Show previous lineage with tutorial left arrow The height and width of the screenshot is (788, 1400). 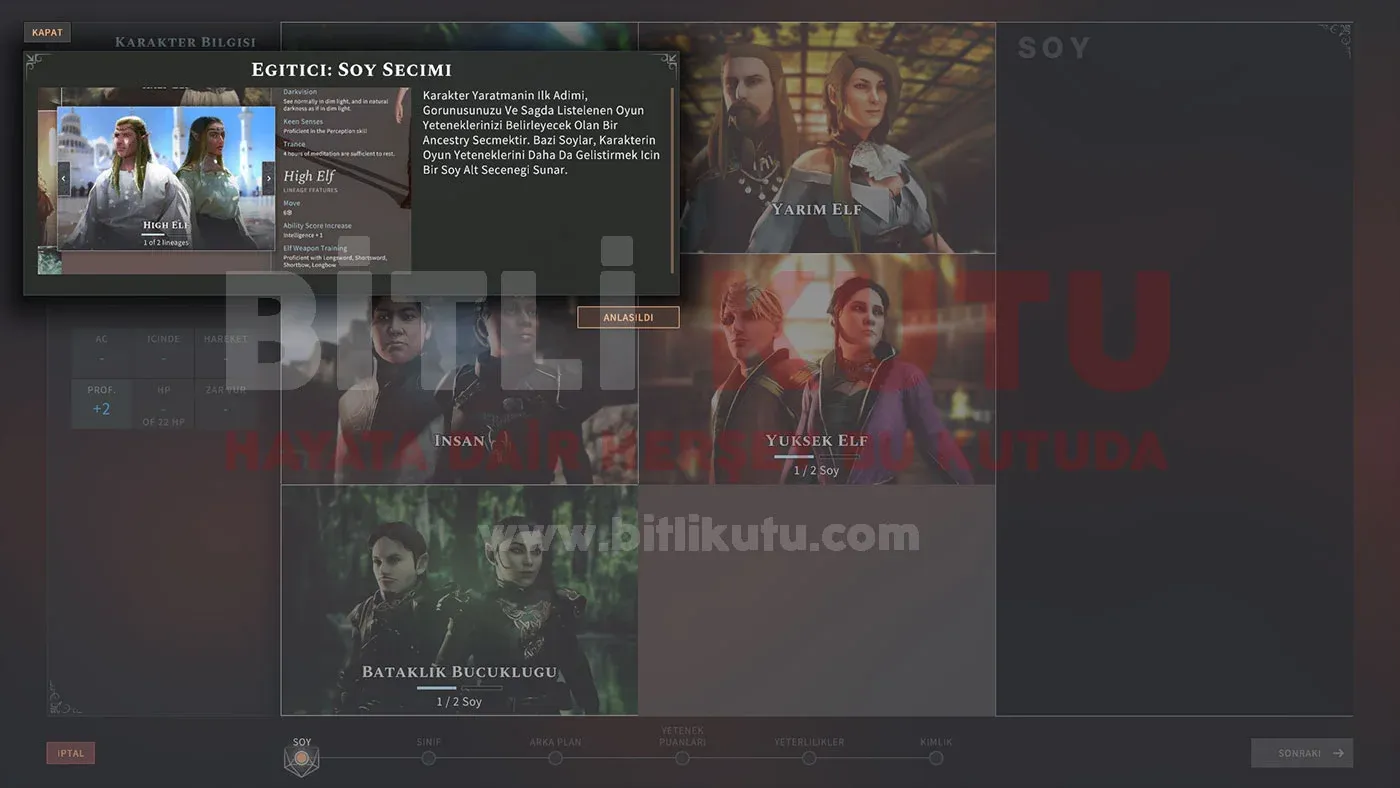[x=65, y=178]
